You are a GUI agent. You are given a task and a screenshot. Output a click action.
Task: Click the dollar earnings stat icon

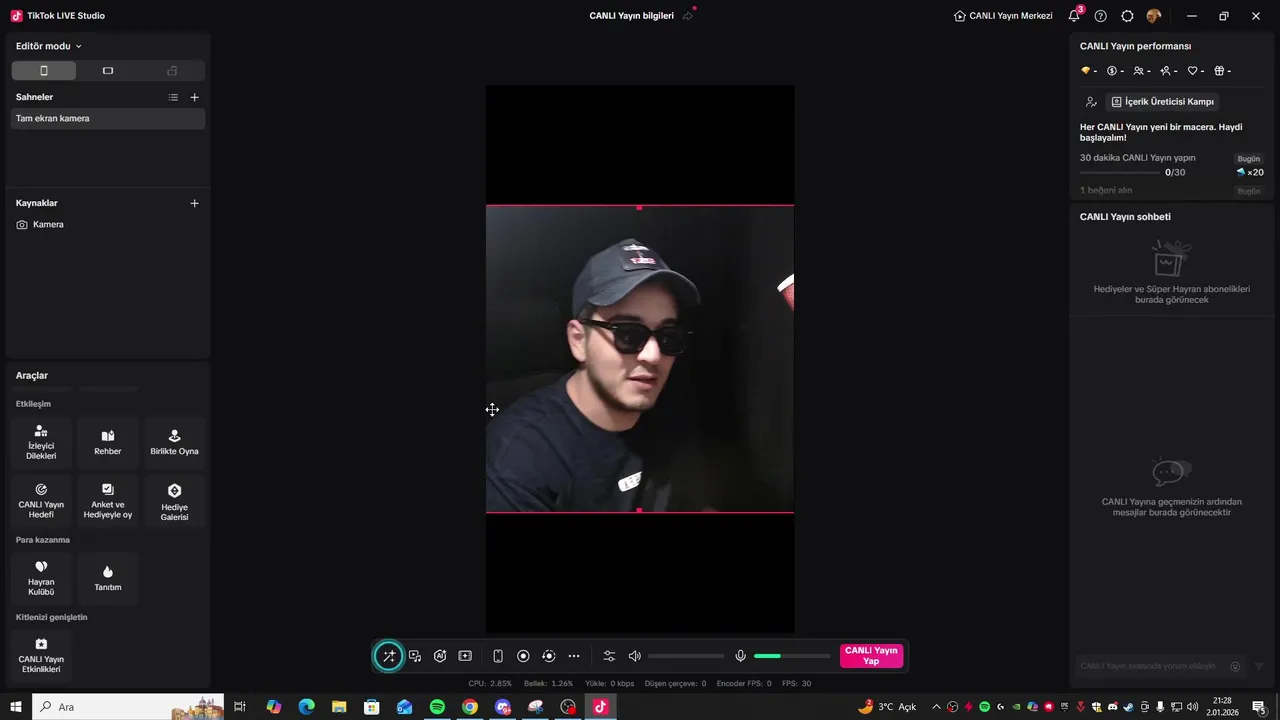click(1115, 71)
